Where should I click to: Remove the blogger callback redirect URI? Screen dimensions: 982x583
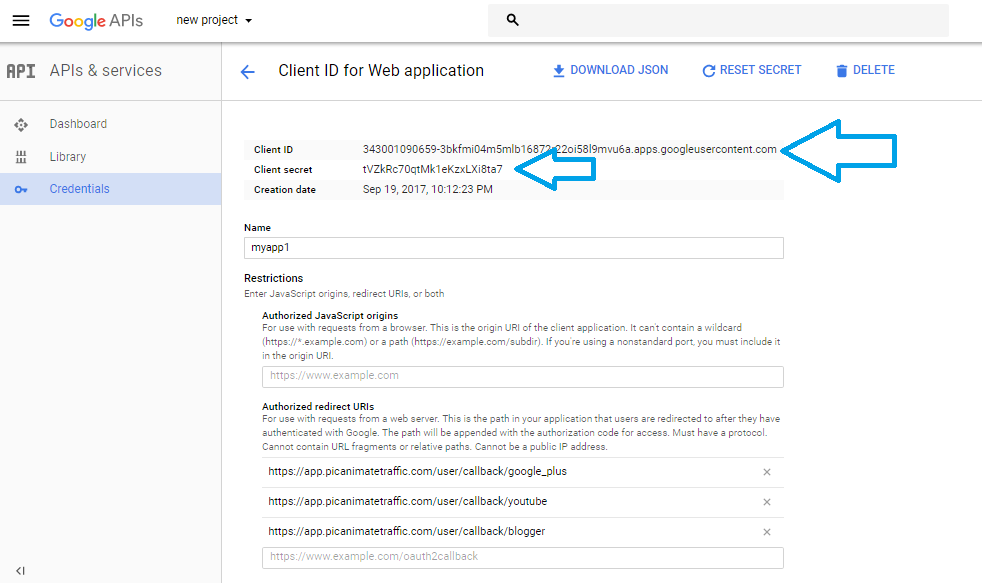(x=767, y=532)
